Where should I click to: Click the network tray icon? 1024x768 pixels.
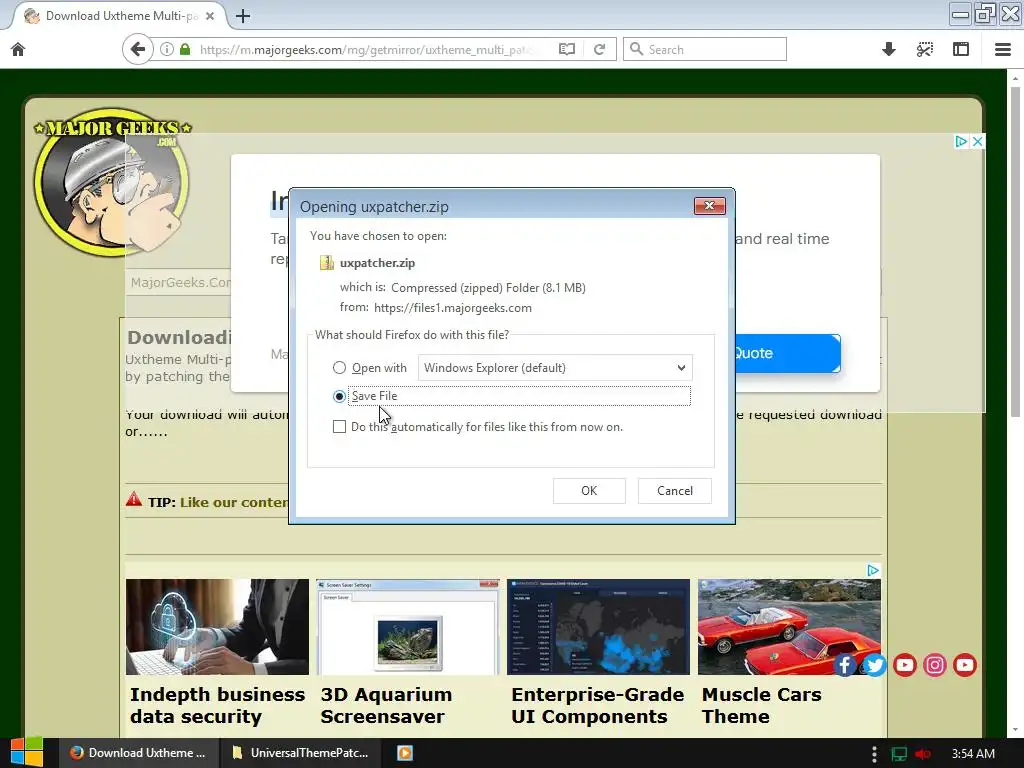[899, 754]
